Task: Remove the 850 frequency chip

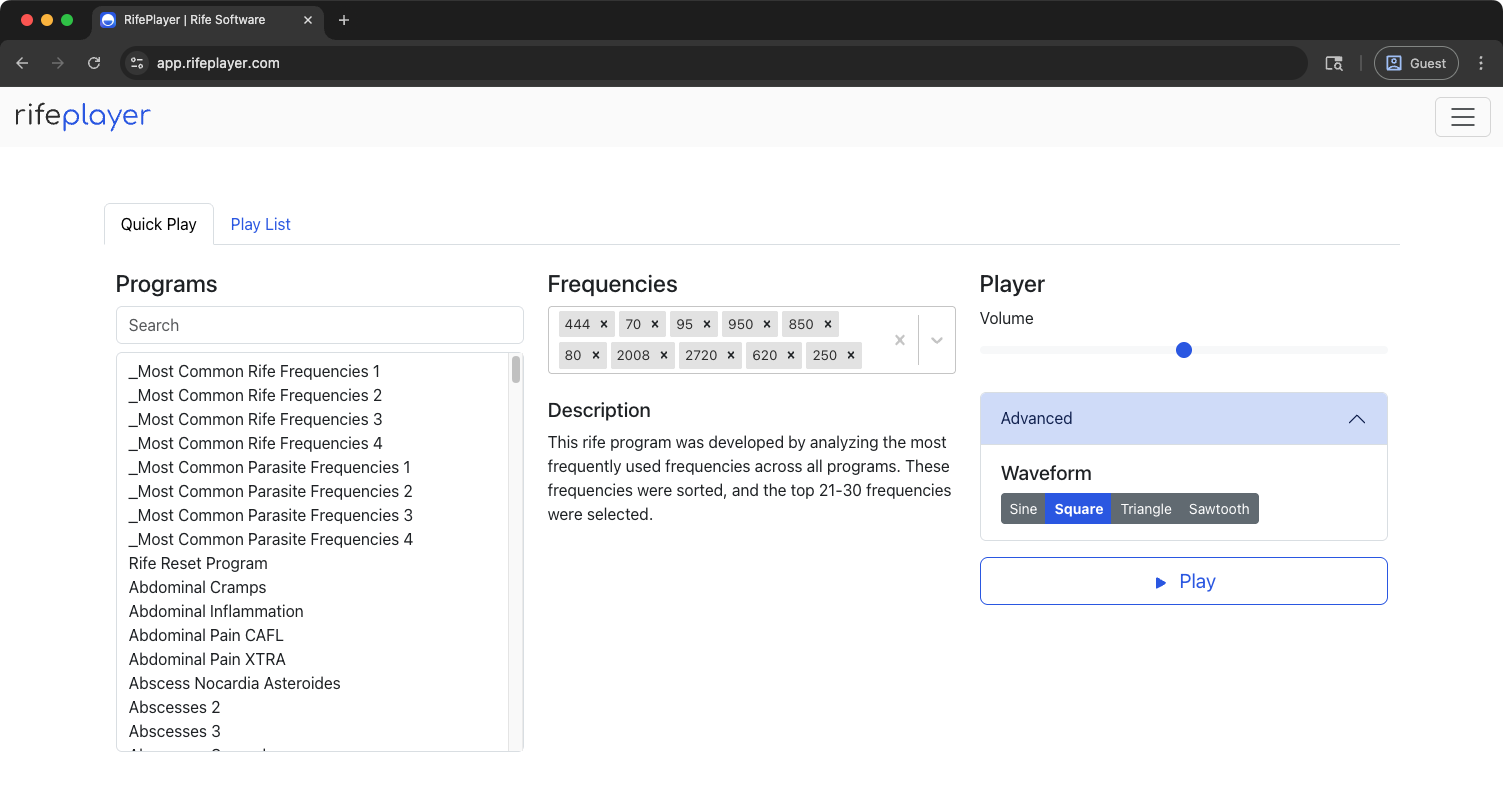Action: pos(827,323)
